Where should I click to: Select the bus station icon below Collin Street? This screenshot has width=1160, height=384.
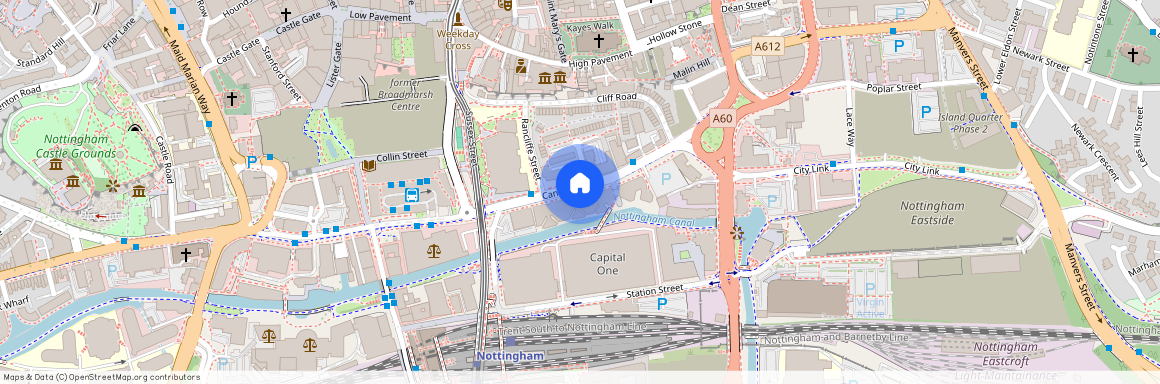click(x=411, y=195)
